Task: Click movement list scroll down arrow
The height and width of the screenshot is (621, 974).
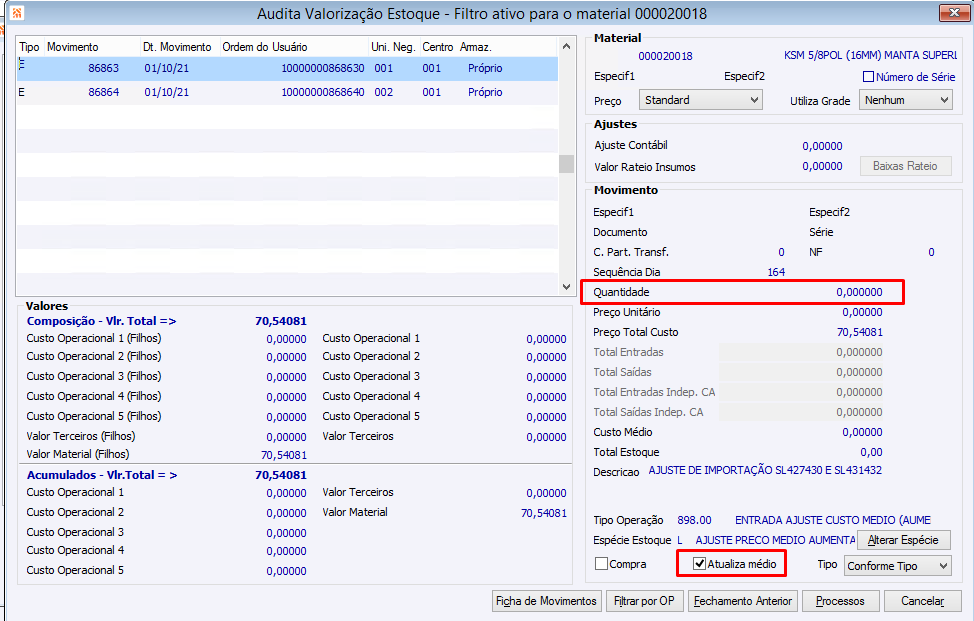Action: click(566, 286)
